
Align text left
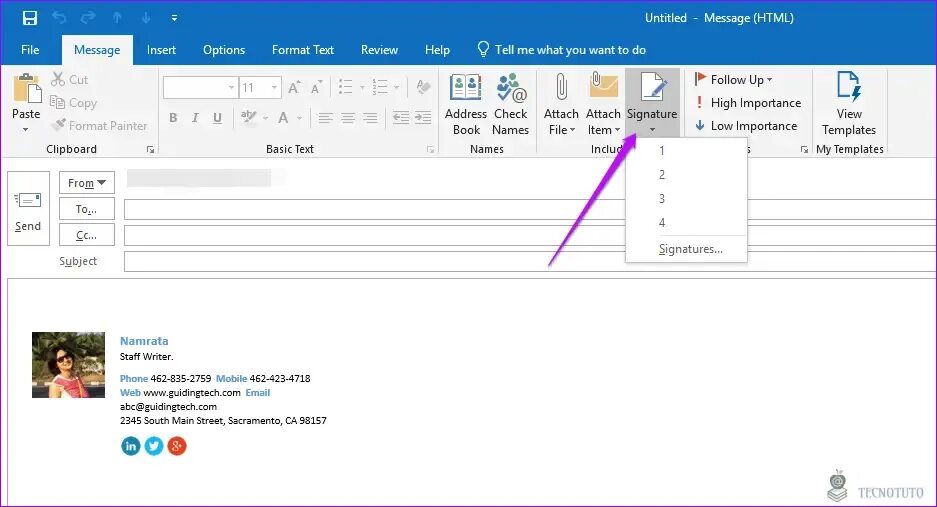(326, 118)
